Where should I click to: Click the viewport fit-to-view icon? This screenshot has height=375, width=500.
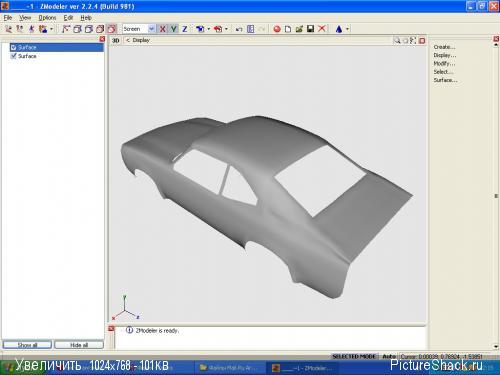(413, 41)
